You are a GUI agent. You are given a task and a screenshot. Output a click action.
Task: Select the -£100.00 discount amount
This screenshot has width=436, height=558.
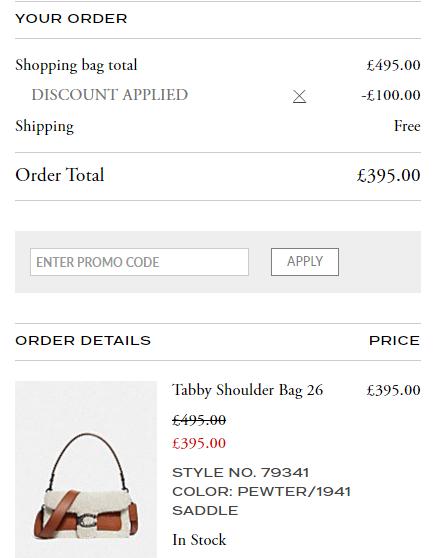(x=391, y=95)
